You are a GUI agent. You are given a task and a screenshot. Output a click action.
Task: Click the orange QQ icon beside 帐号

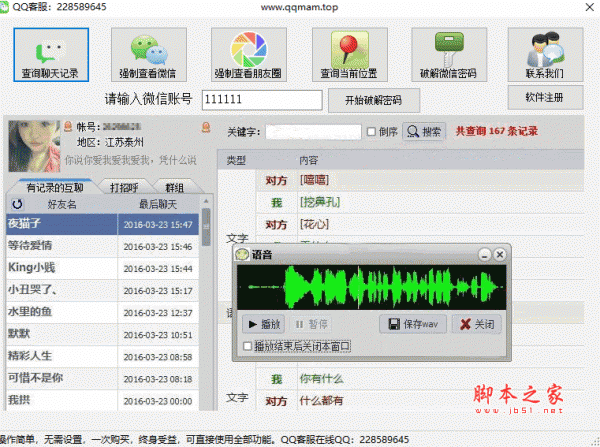[68, 126]
